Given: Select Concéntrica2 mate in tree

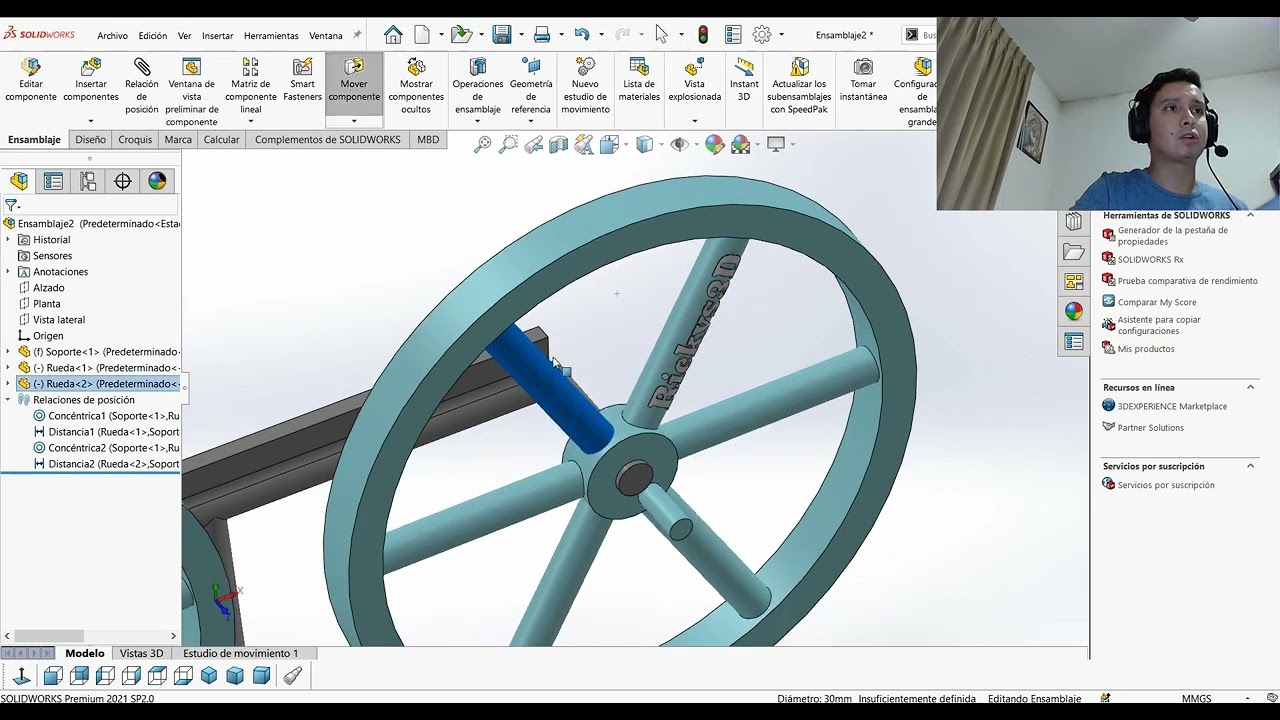Looking at the screenshot, I should (x=106, y=448).
